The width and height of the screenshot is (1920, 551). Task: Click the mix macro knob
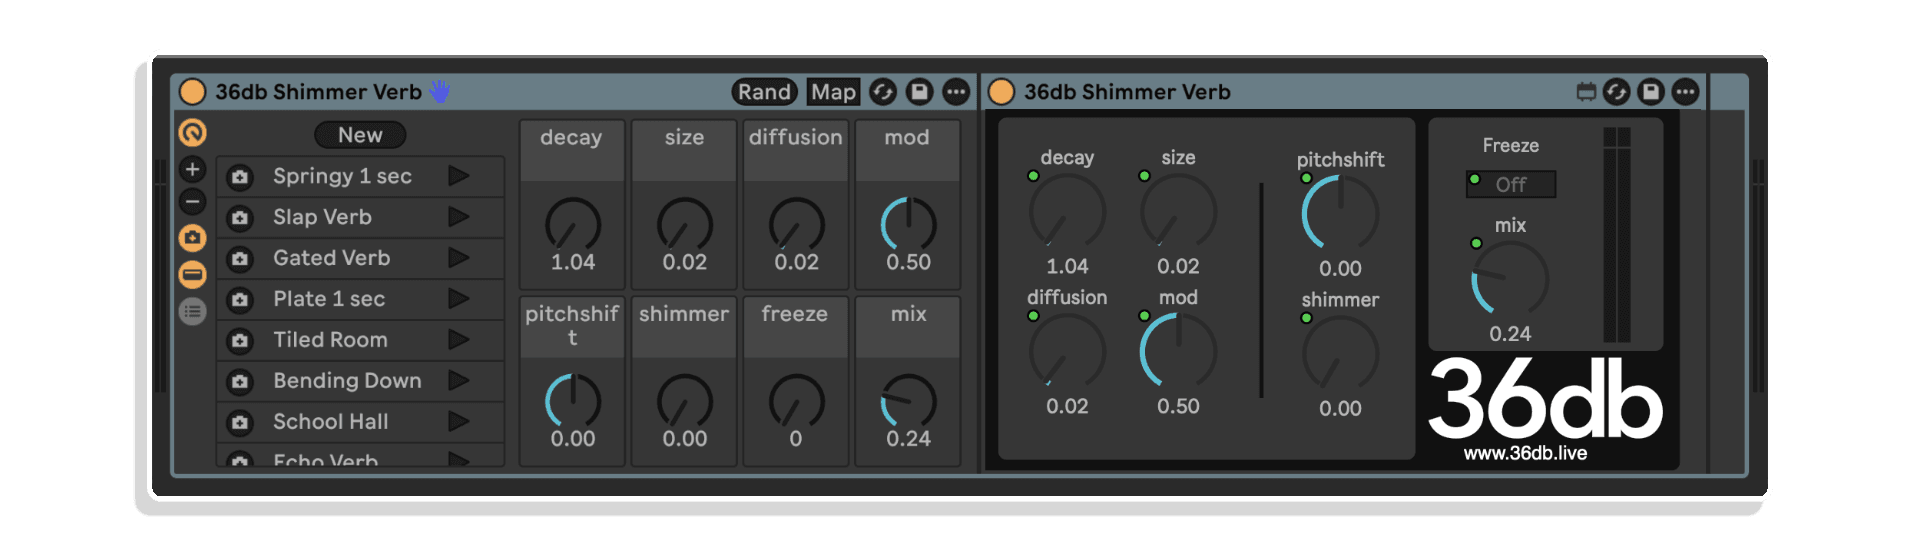tap(909, 401)
